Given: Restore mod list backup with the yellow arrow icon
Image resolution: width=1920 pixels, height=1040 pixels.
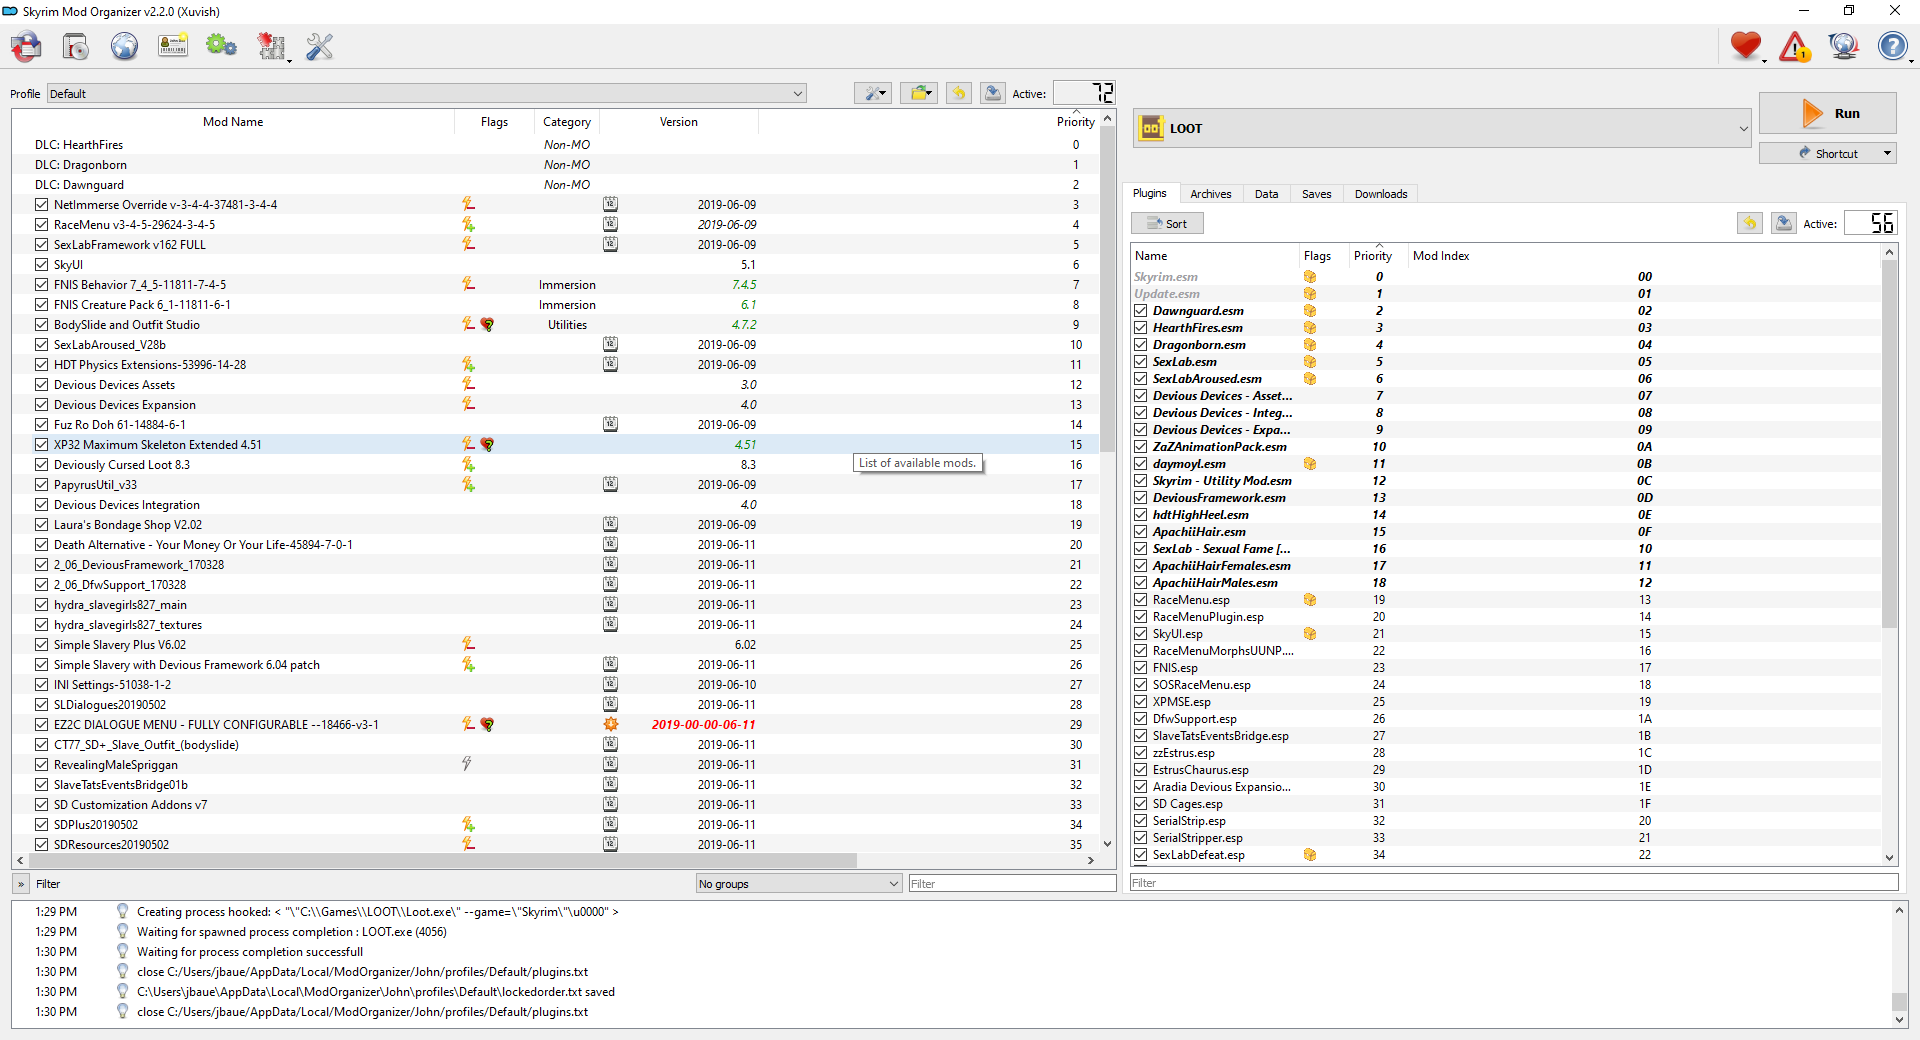Looking at the screenshot, I should [959, 93].
